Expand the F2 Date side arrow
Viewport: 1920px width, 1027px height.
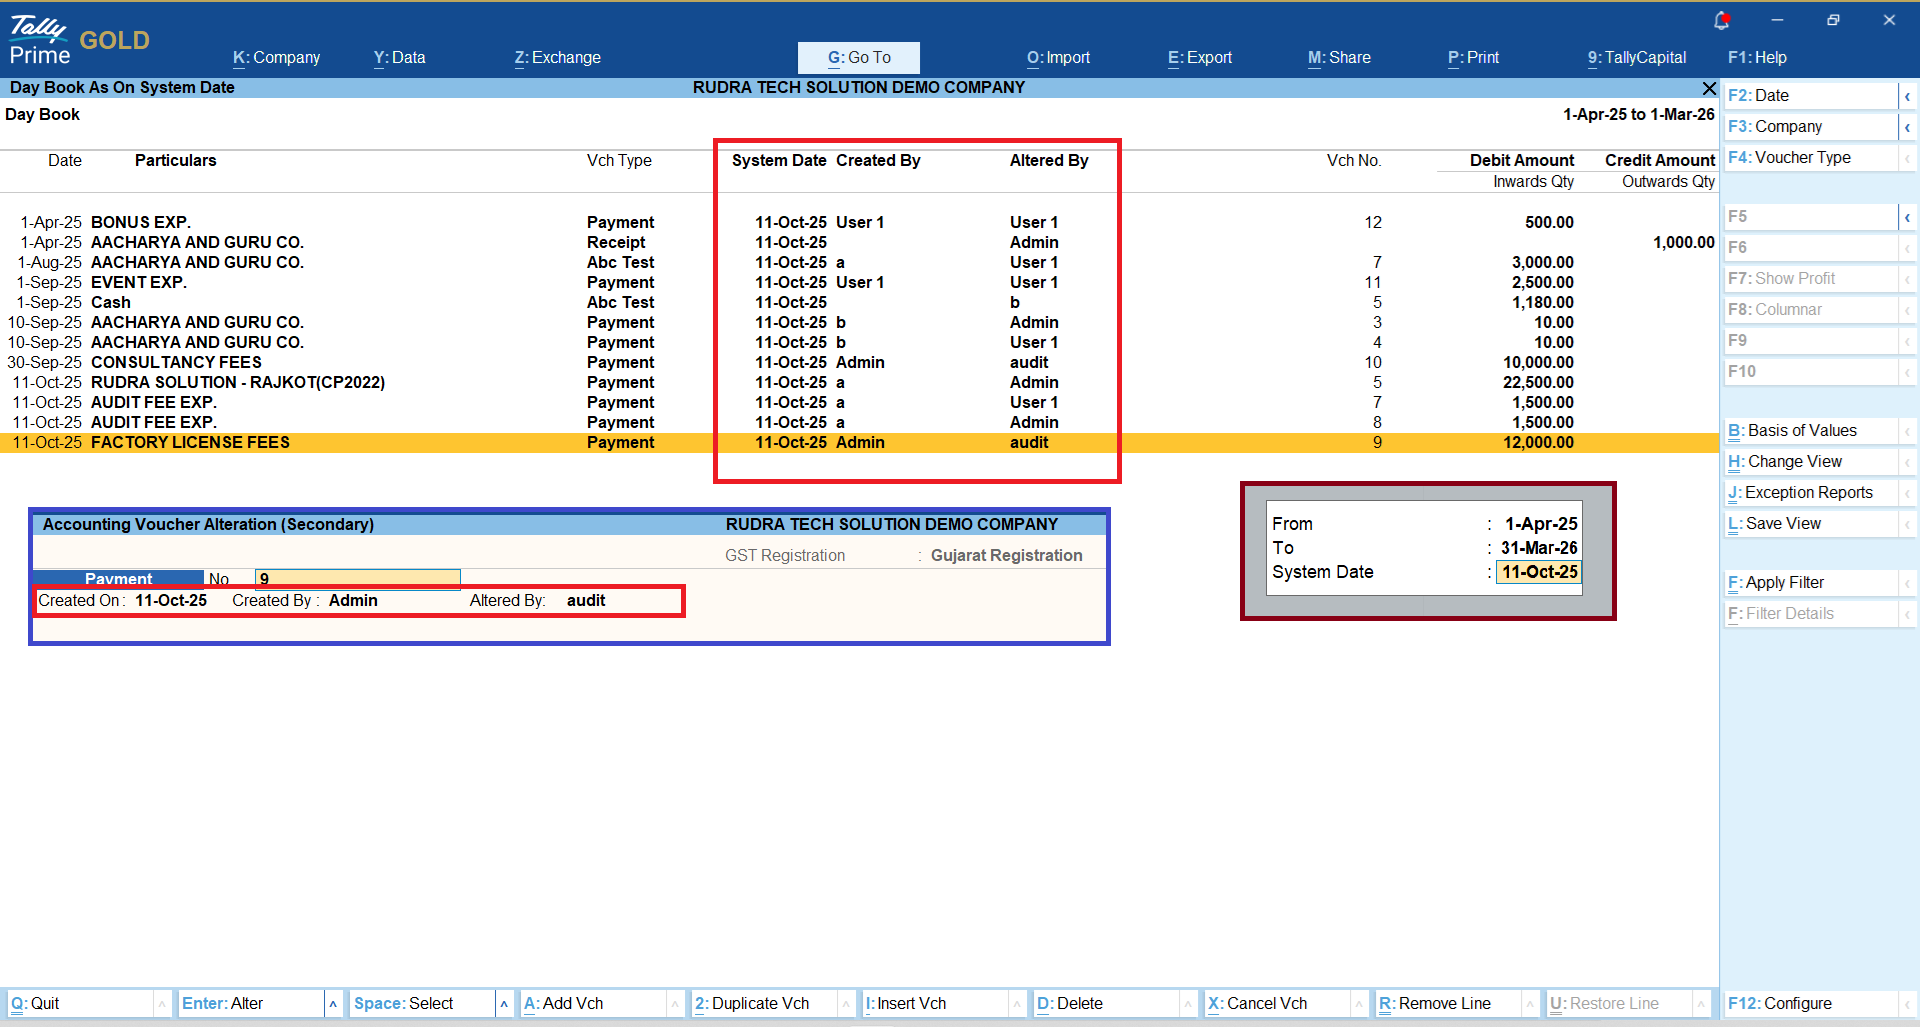(x=1907, y=96)
